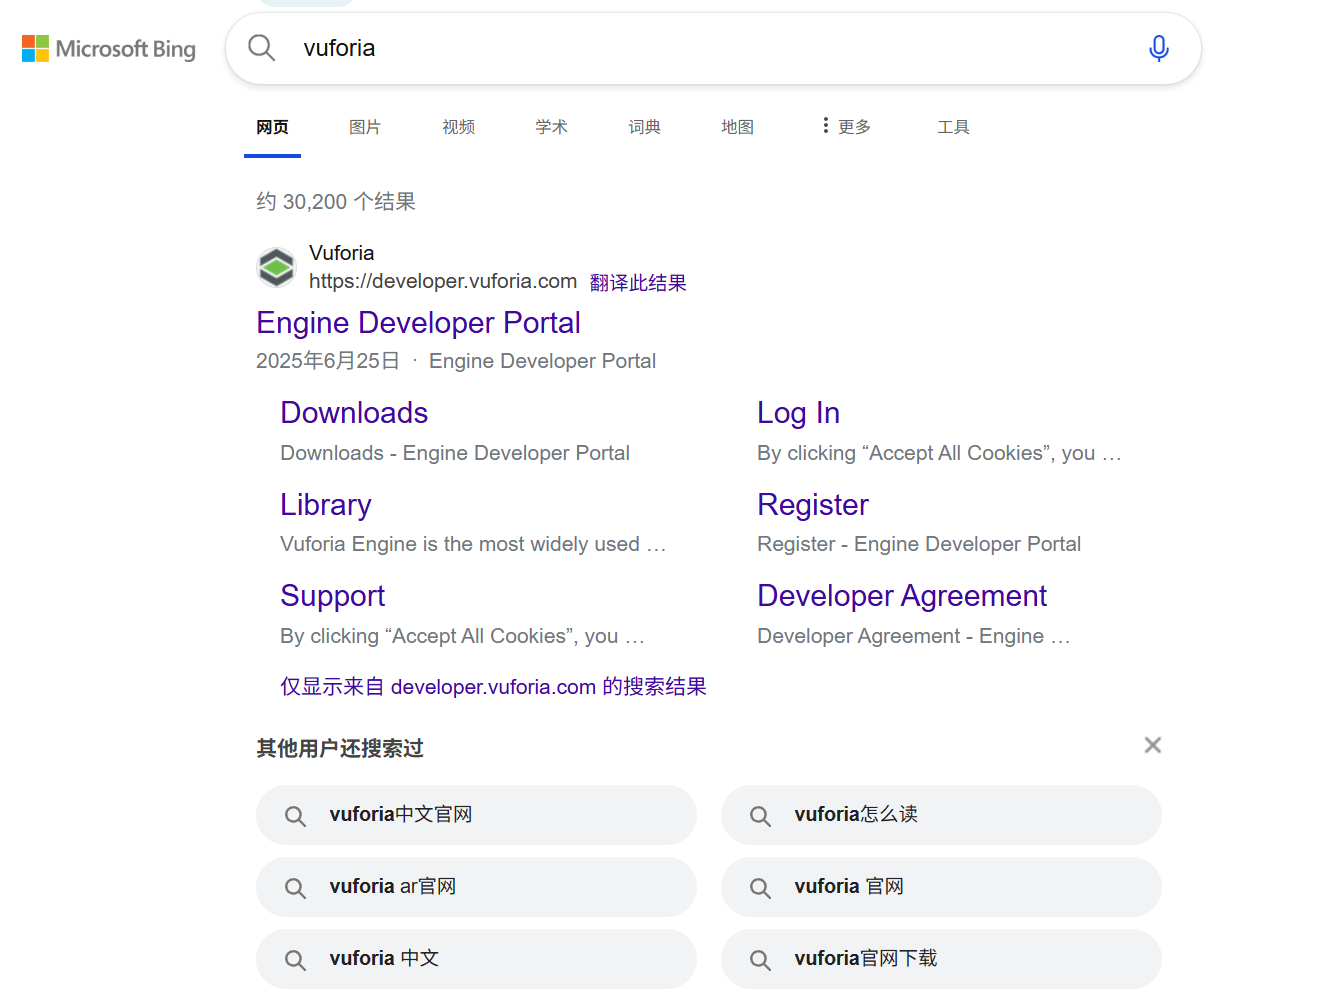Click into the search field containing vuforia

pyautogui.click(x=713, y=48)
